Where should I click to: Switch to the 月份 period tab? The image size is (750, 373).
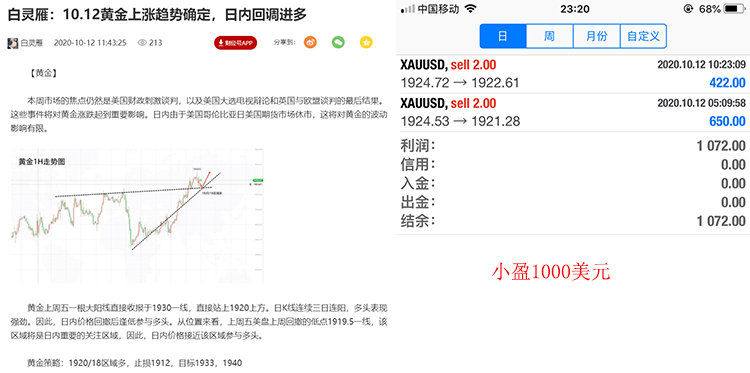[x=596, y=36]
